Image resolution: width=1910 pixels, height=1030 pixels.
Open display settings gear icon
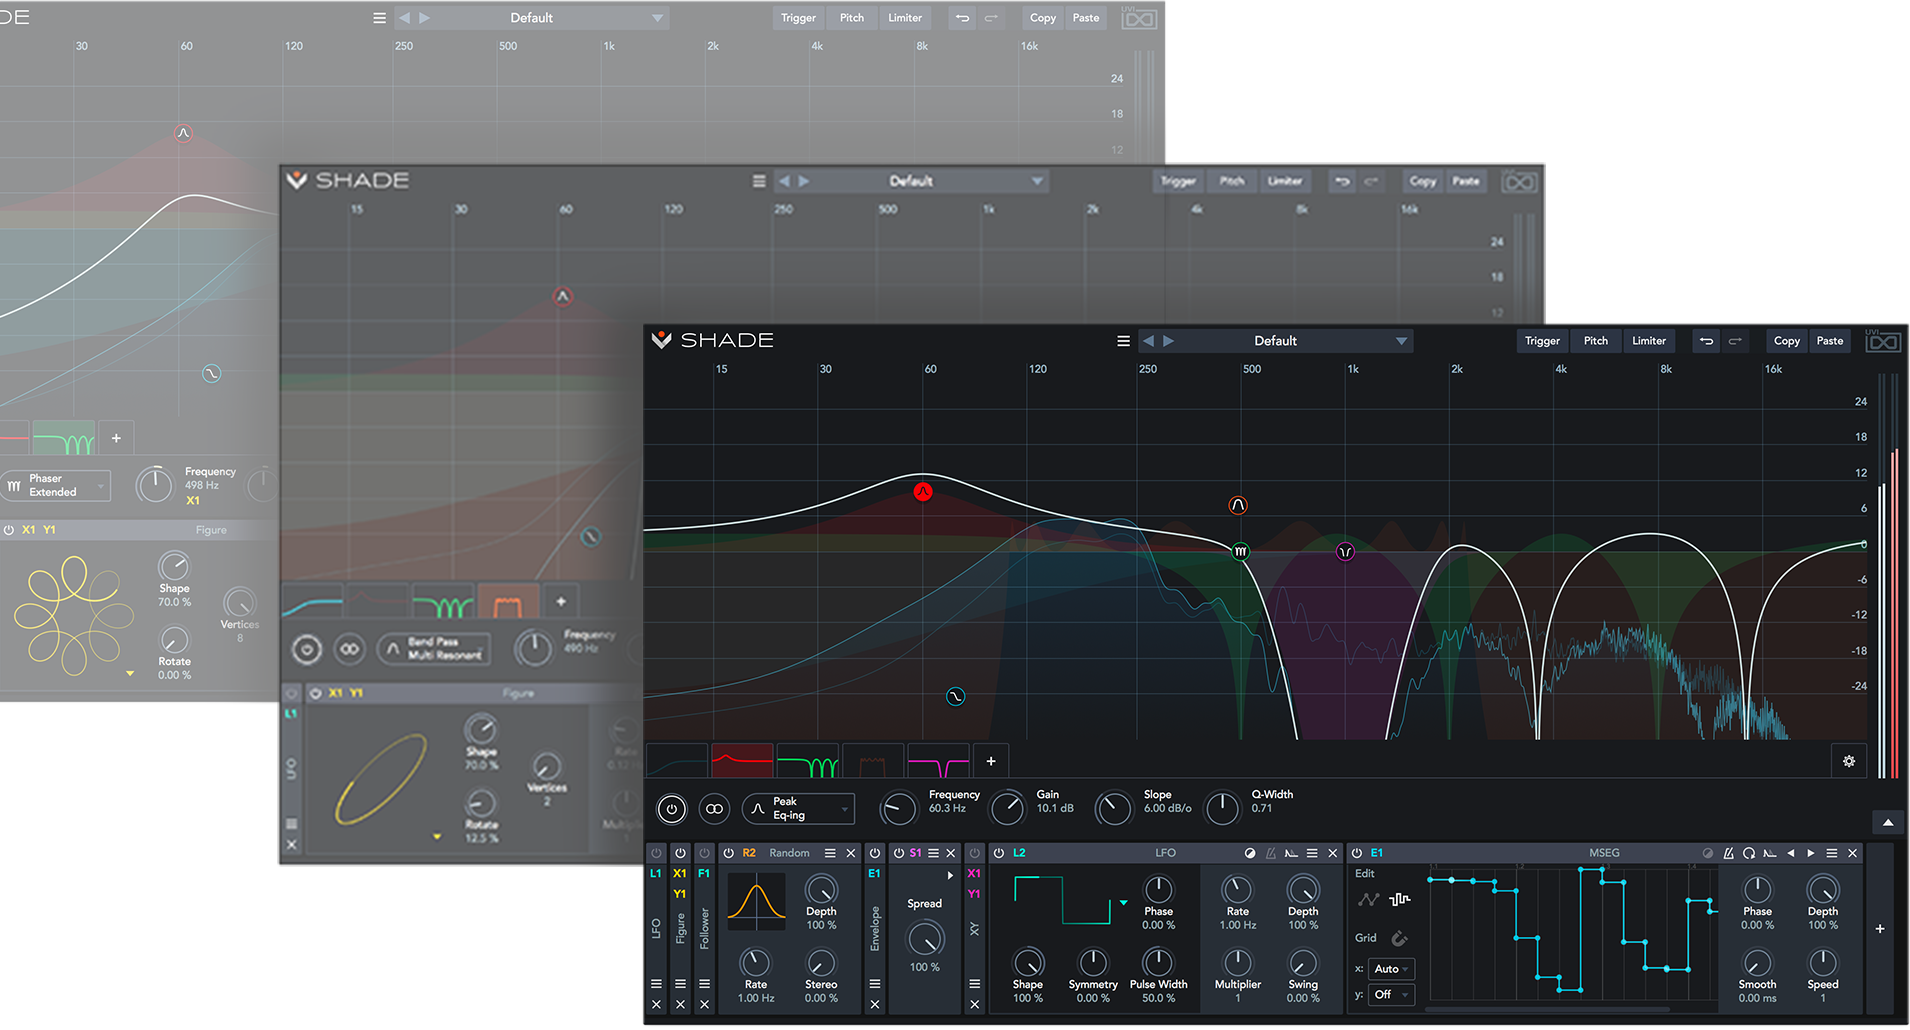coord(1849,761)
